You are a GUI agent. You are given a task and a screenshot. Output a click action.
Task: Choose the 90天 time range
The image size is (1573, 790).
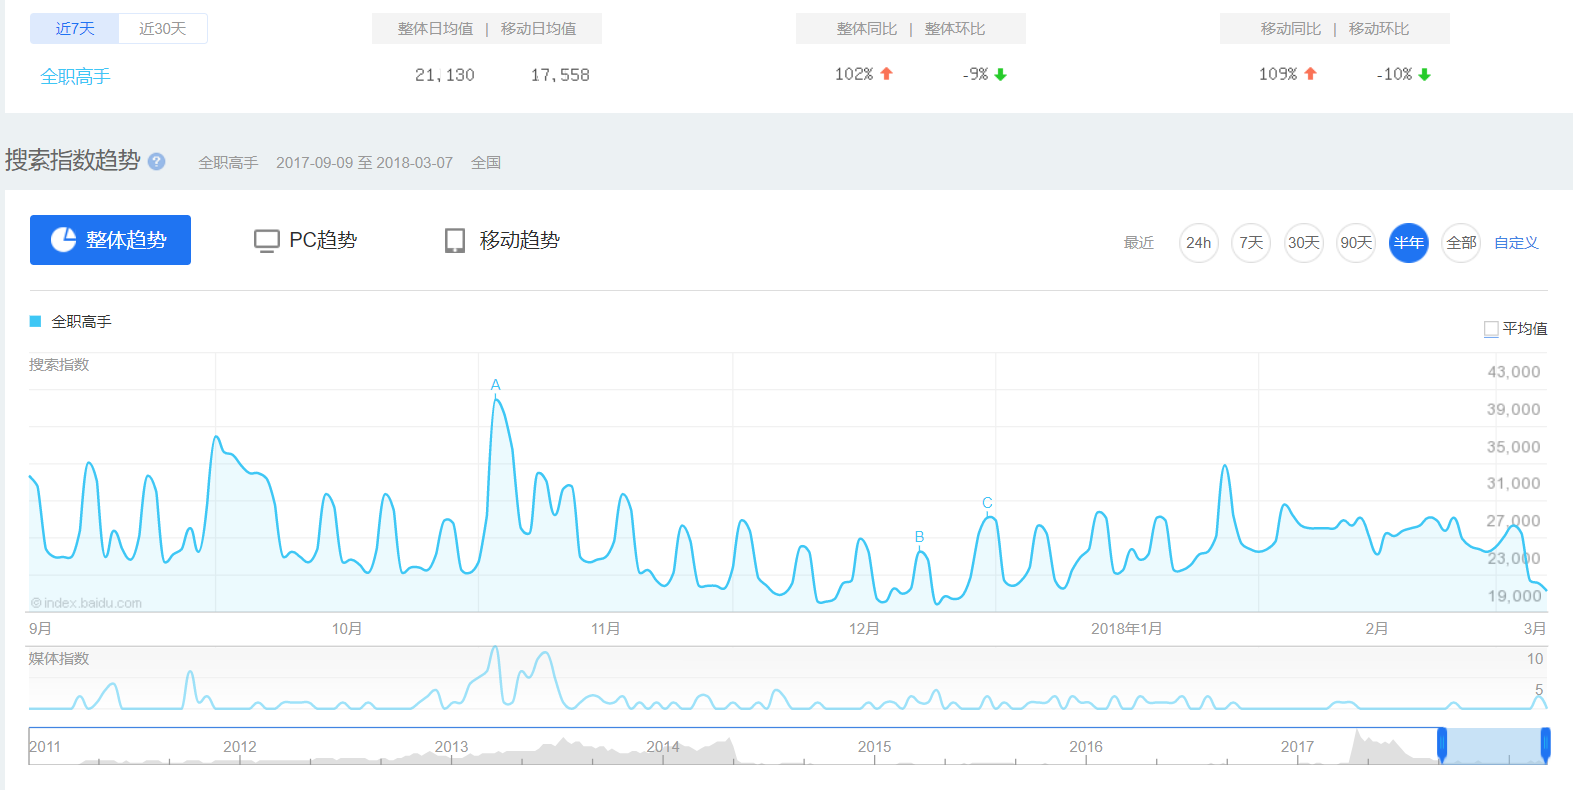pyautogui.click(x=1356, y=243)
